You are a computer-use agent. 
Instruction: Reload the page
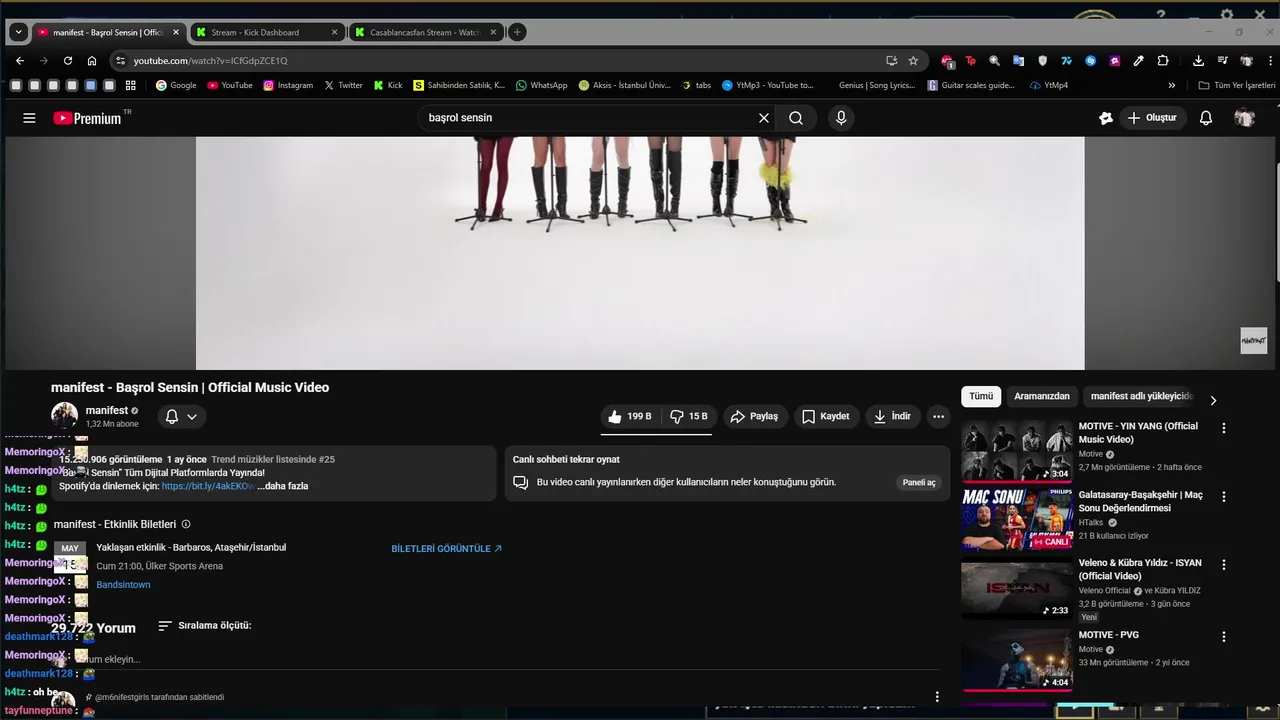point(67,60)
